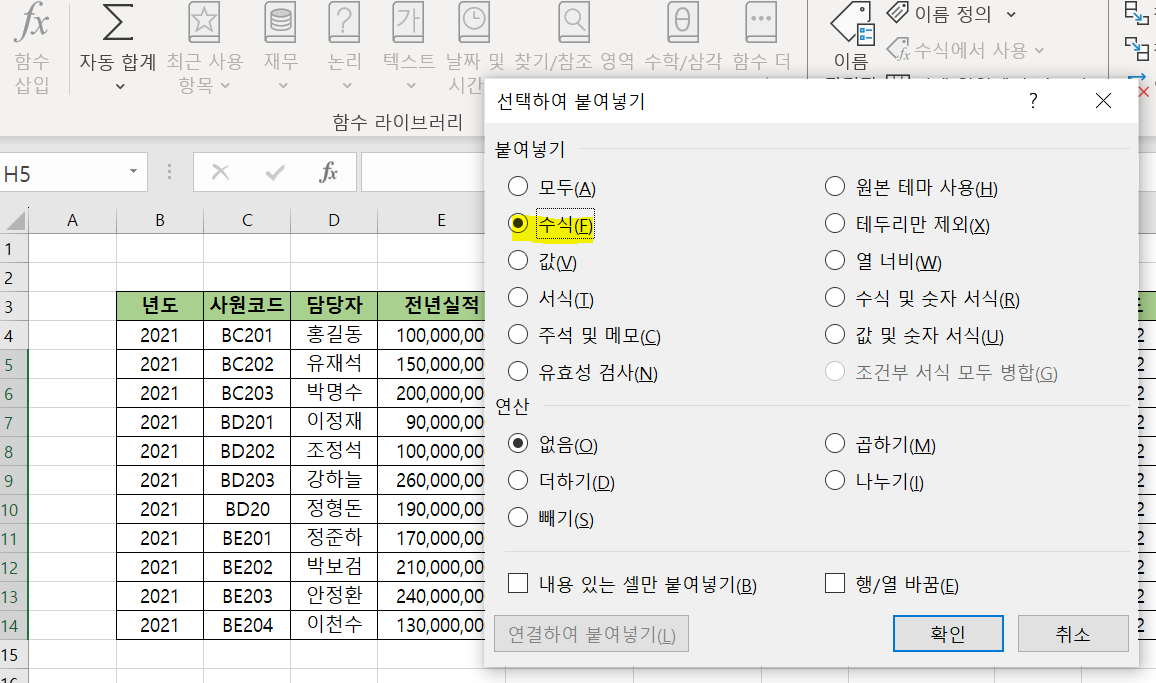The height and width of the screenshot is (683, 1156).
Task: Click the cell containing BD203
Action: point(247,480)
